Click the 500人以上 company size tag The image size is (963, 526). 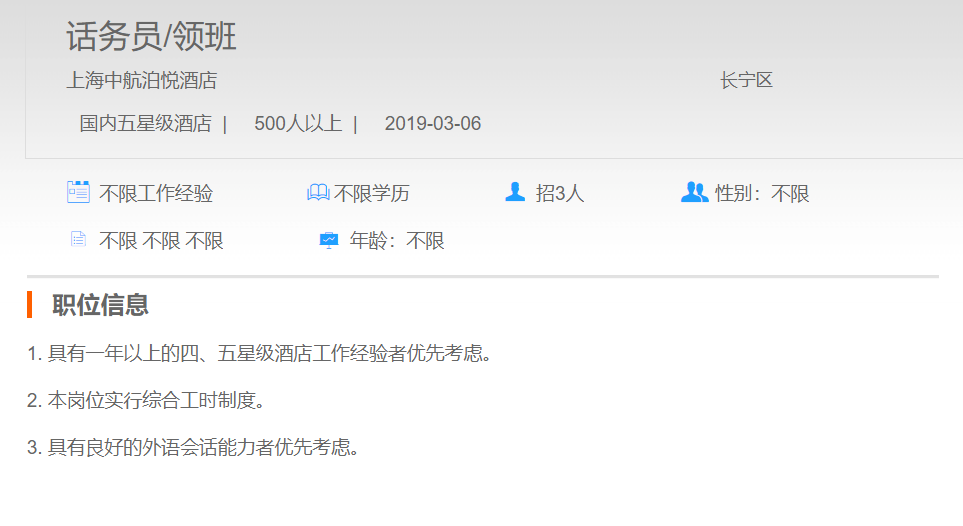297,124
